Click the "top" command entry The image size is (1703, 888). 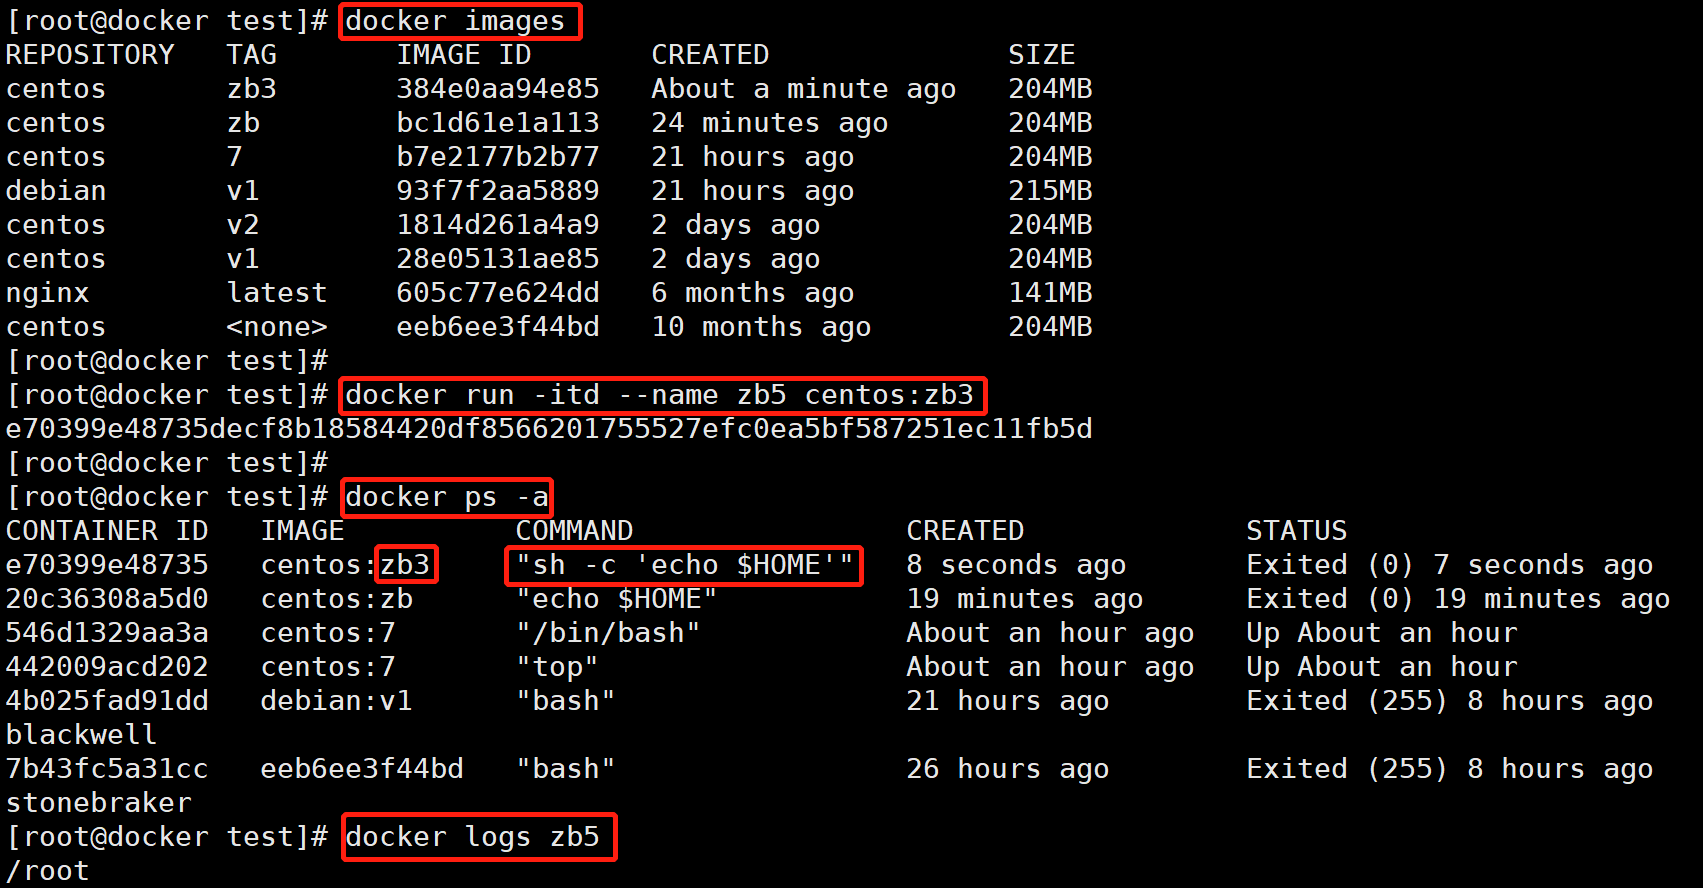[557, 667]
